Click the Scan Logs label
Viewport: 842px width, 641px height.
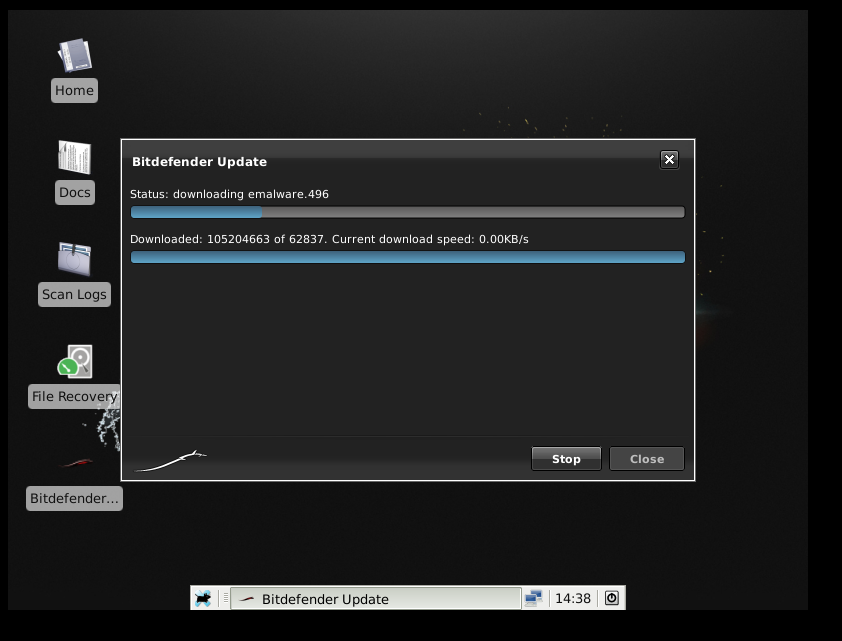click(x=74, y=294)
